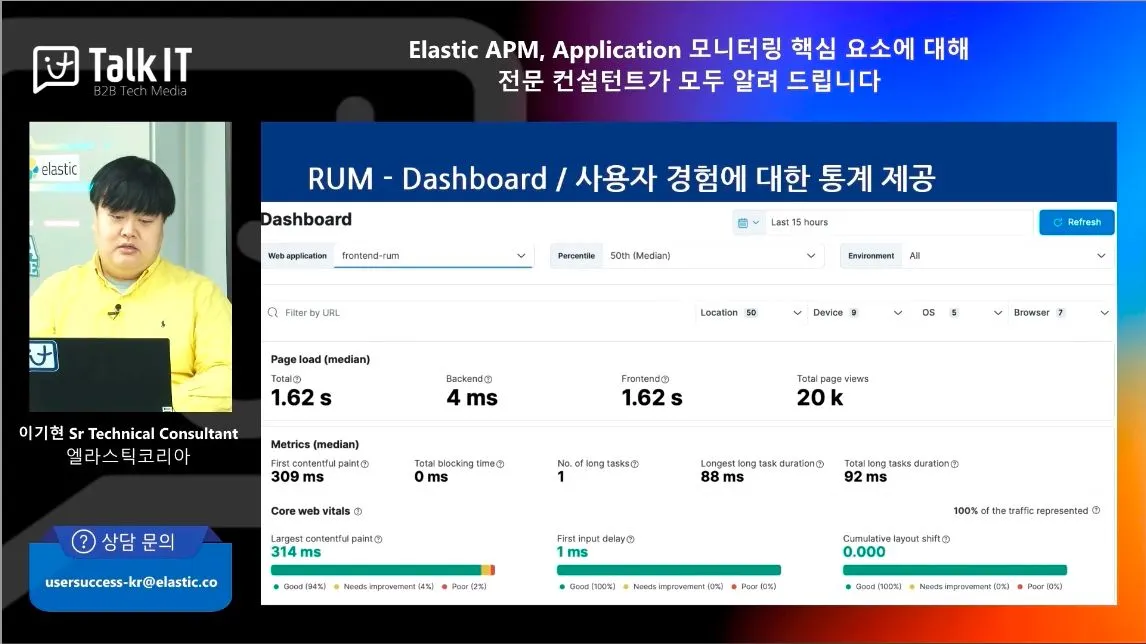Click the Page load (median) section title

[x=320, y=360]
